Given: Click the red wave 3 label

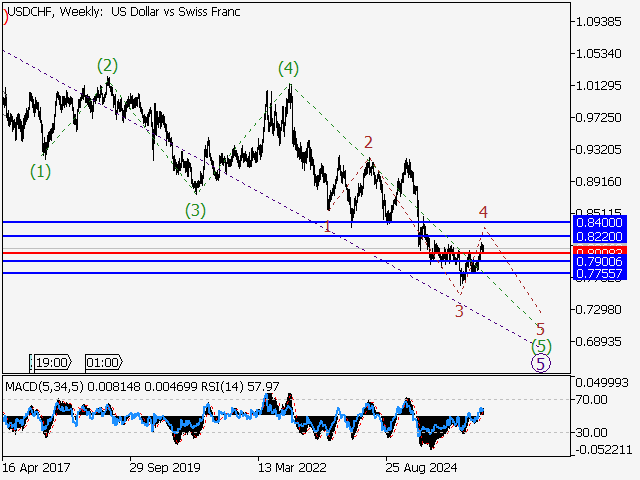Looking at the screenshot, I should 459,311.
